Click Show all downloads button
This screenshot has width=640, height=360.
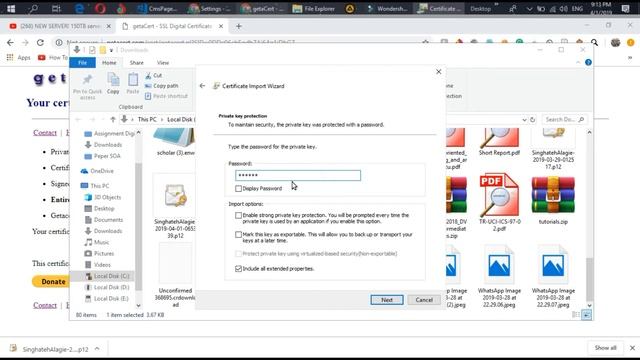pos(605,348)
